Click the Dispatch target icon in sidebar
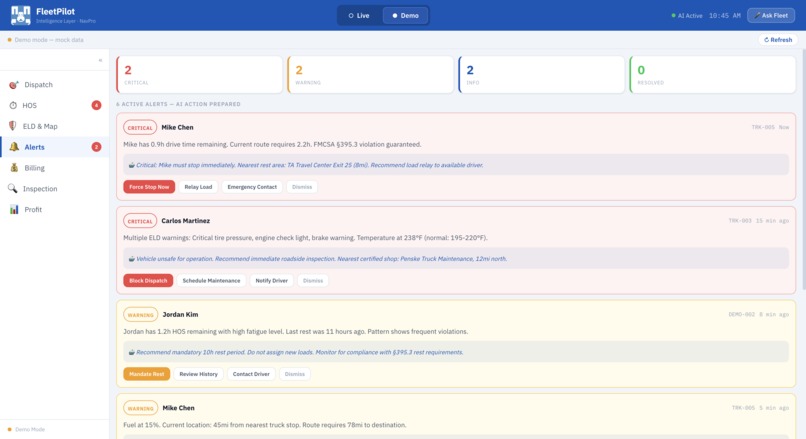Viewport: 806px width, 439px height. [13, 85]
